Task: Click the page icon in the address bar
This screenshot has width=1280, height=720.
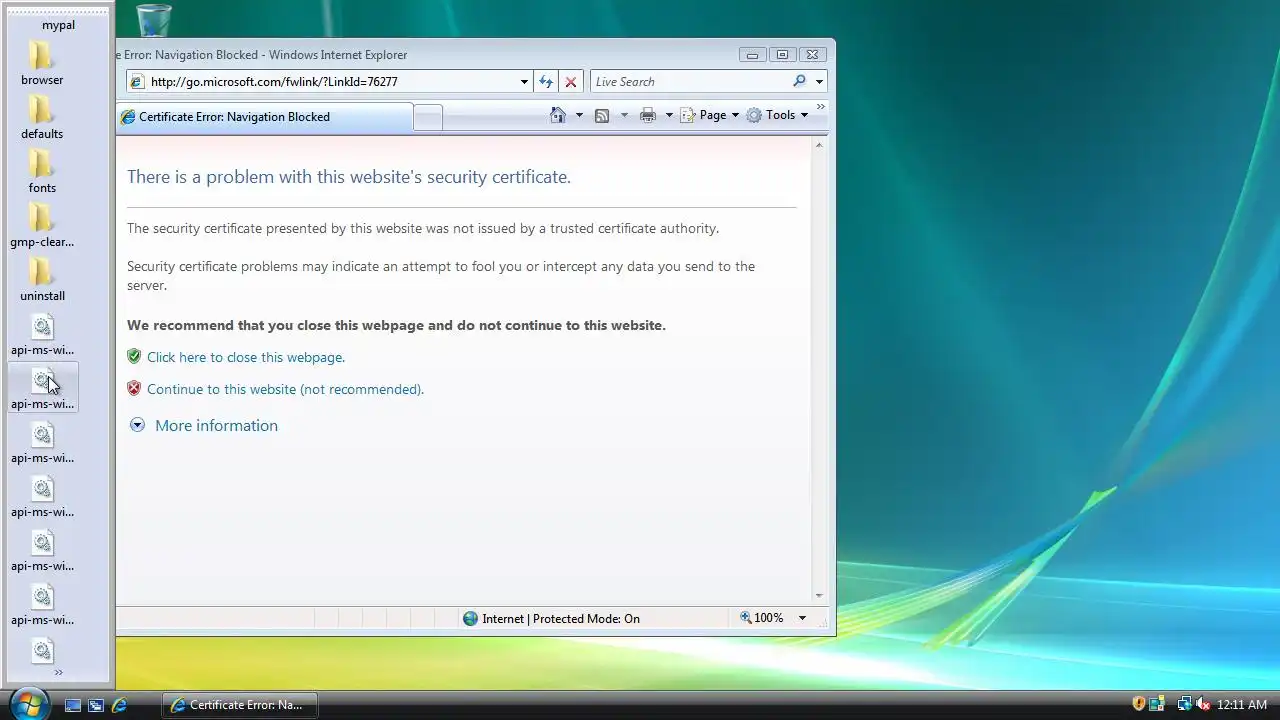Action: 138,82
